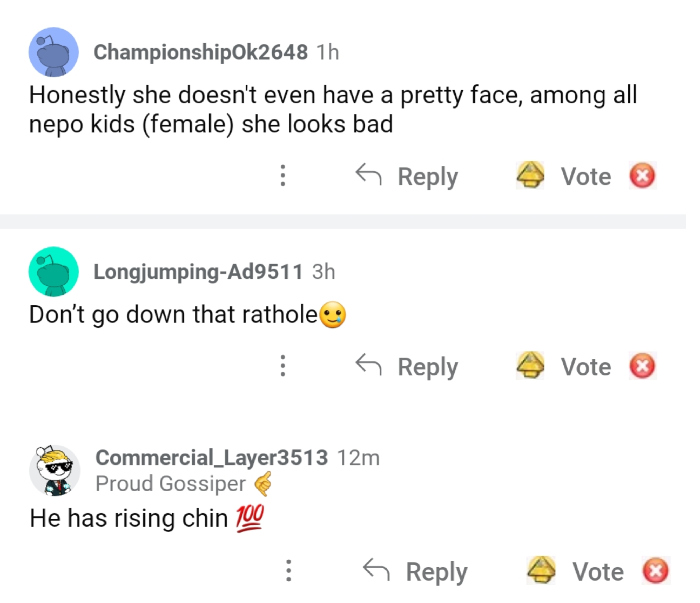Visit the Commercial_Layer3513 username profile
This screenshot has width=700, height=603.
(x=211, y=458)
